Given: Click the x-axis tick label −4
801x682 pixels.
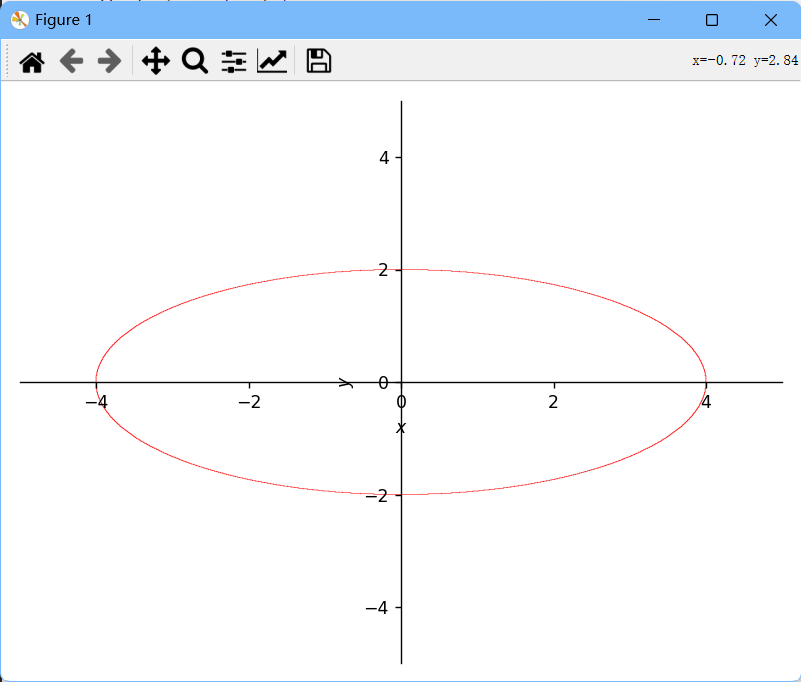Looking at the screenshot, I should pyautogui.click(x=97, y=403).
